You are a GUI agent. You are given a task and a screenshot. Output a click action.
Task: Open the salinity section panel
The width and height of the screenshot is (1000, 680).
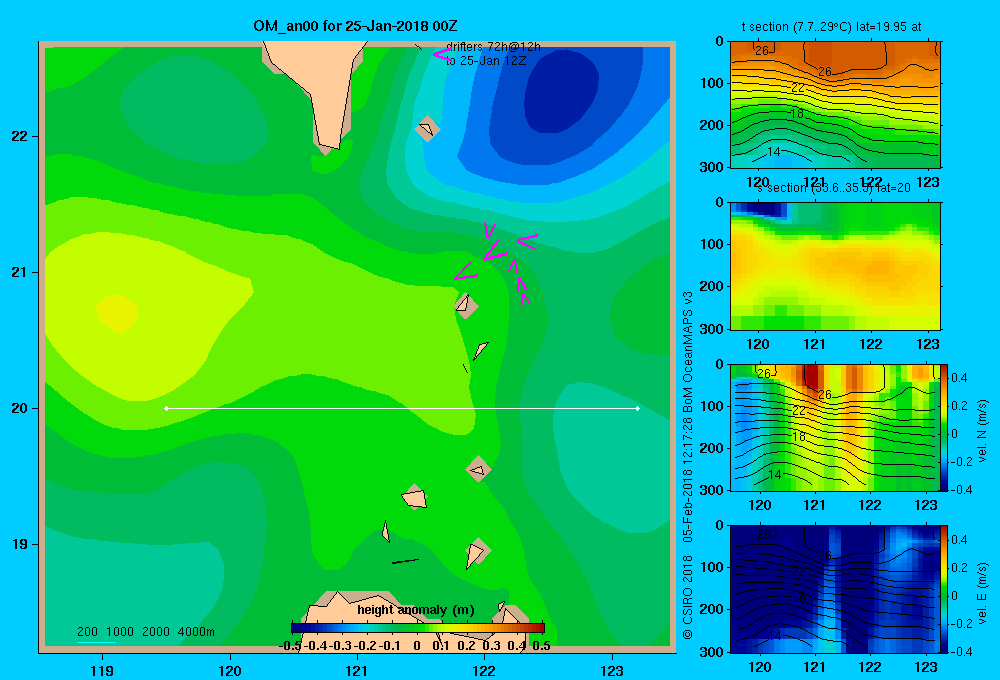coord(835,266)
